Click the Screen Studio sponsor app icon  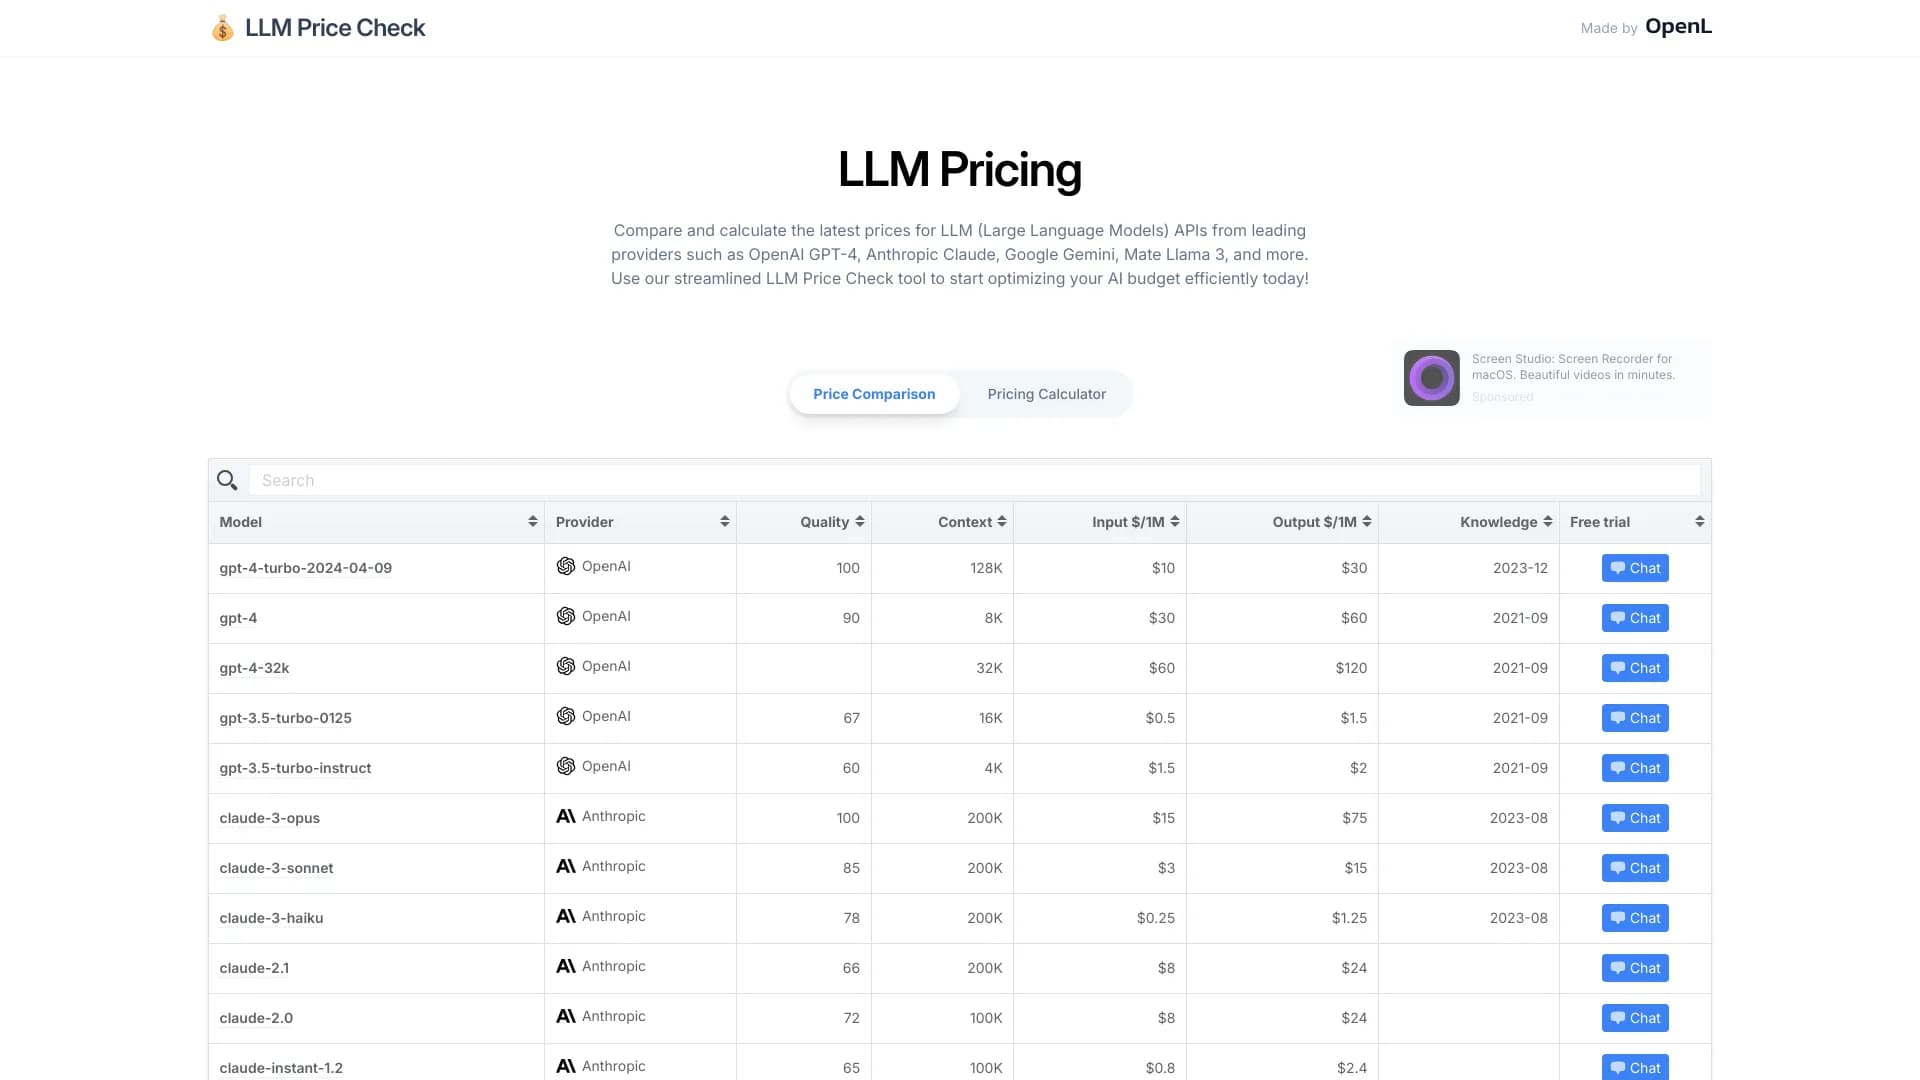click(1431, 377)
